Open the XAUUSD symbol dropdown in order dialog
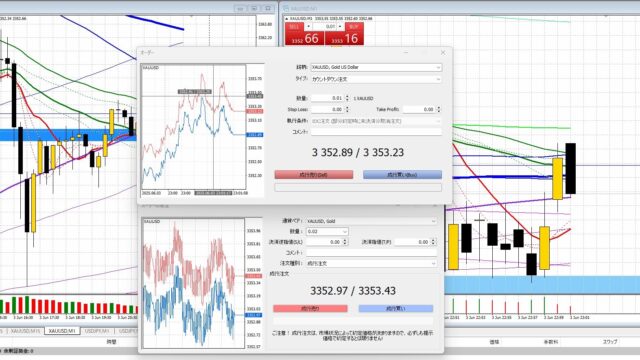 [x=376, y=67]
